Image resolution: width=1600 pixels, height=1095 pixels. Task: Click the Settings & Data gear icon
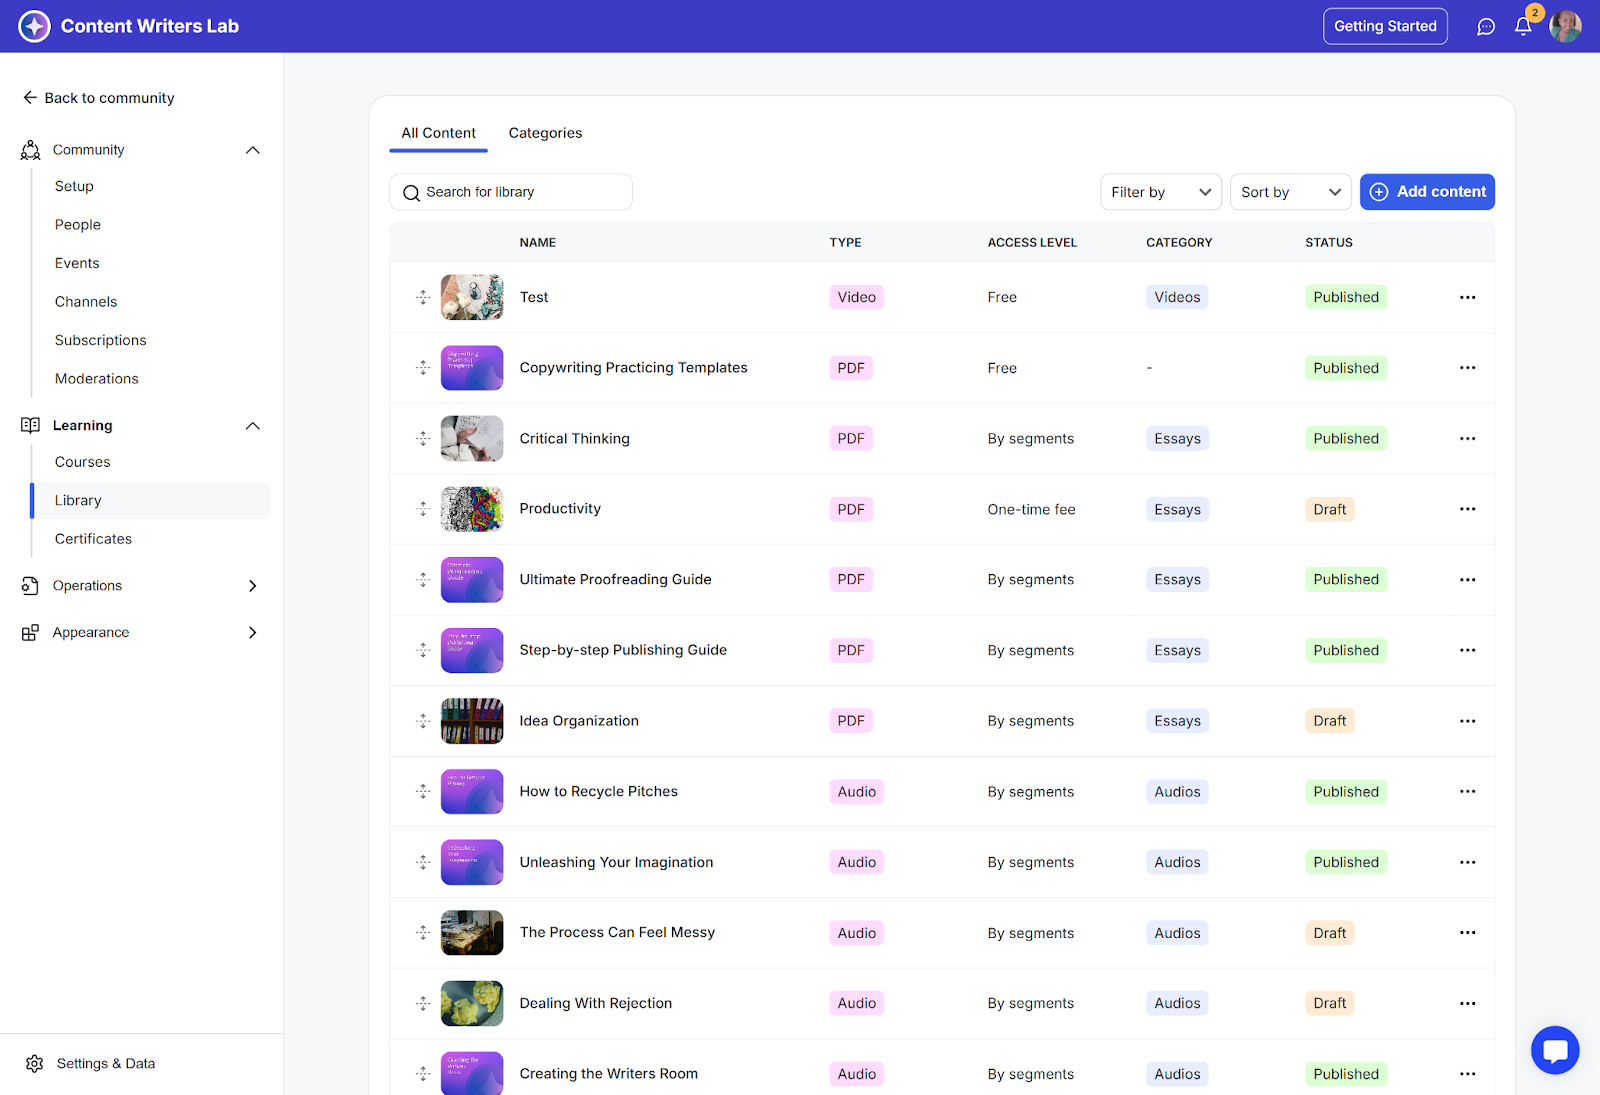(x=35, y=1063)
